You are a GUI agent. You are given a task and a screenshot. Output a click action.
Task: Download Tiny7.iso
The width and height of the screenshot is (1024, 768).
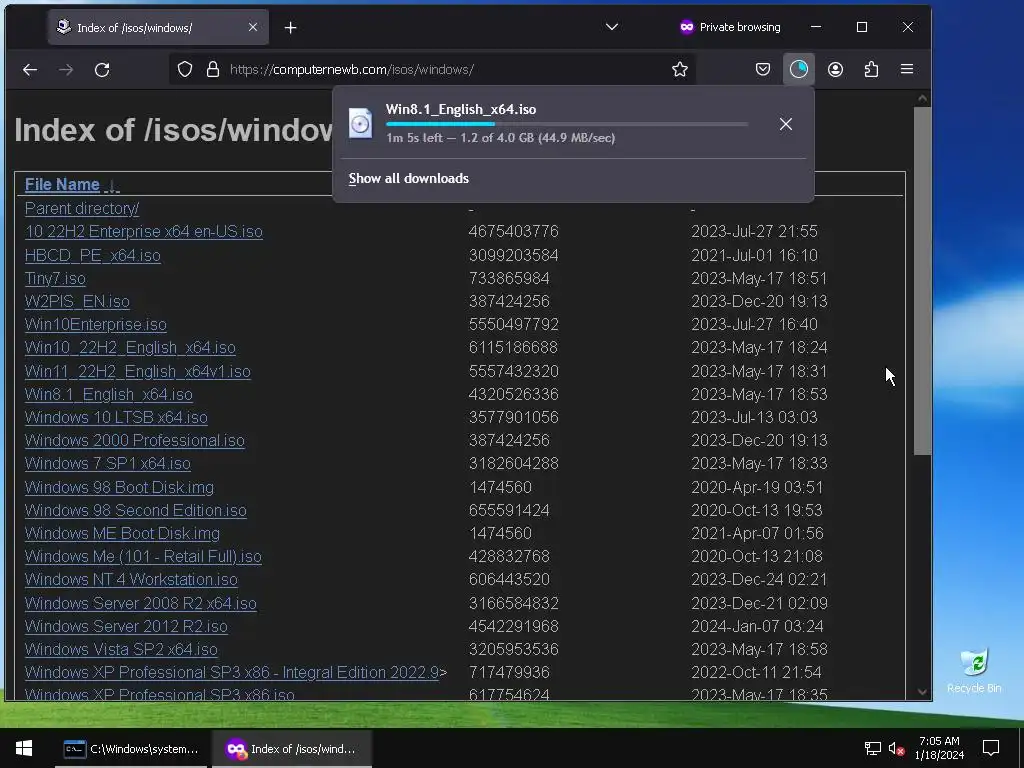[x=55, y=278]
